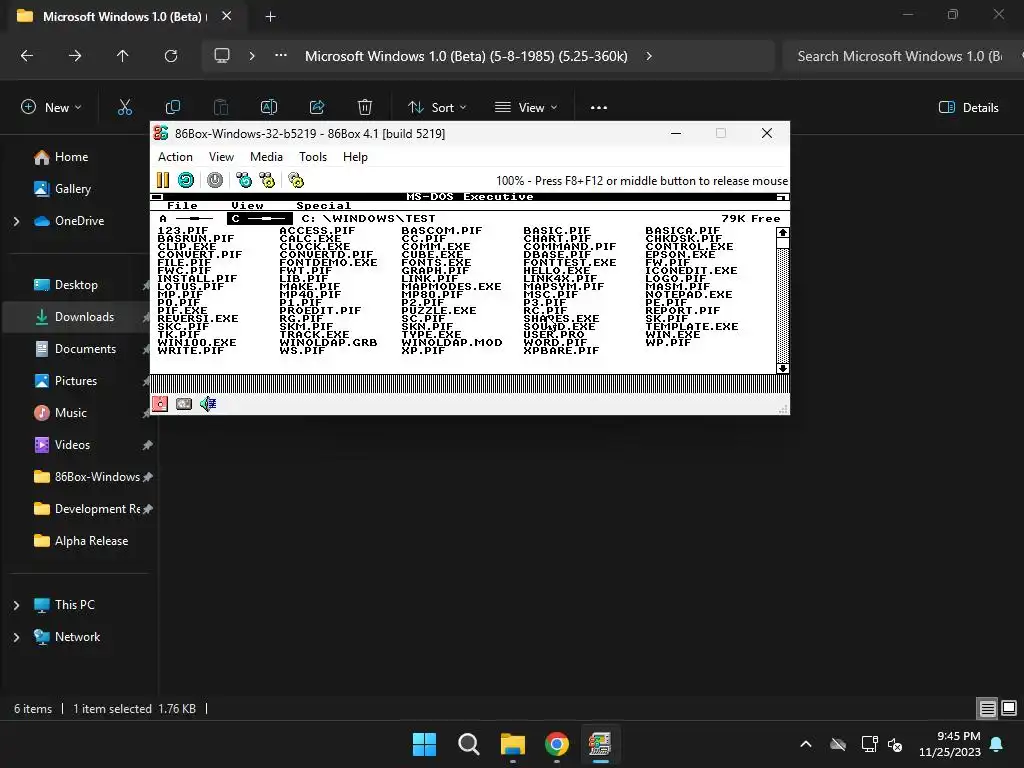Open the Special menu in MS-DOS Executive
1024x768 pixels.
[x=324, y=206]
